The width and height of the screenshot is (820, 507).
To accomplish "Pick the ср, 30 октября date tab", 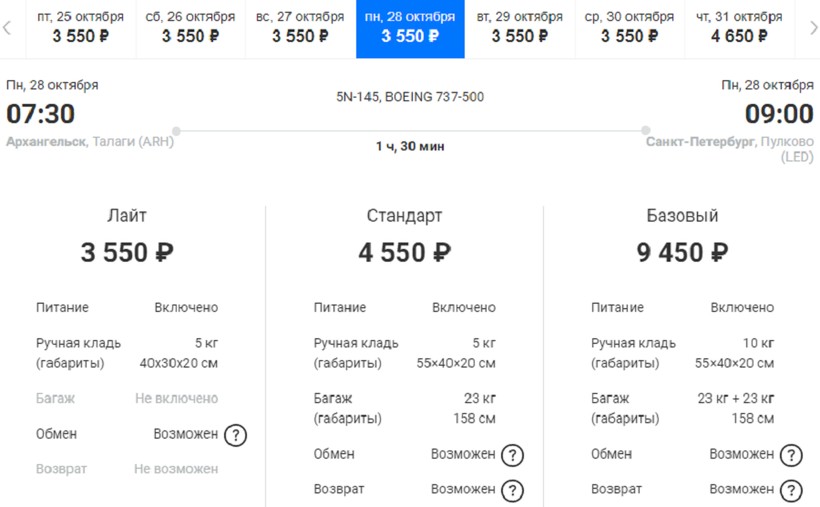I will point(630,27).
